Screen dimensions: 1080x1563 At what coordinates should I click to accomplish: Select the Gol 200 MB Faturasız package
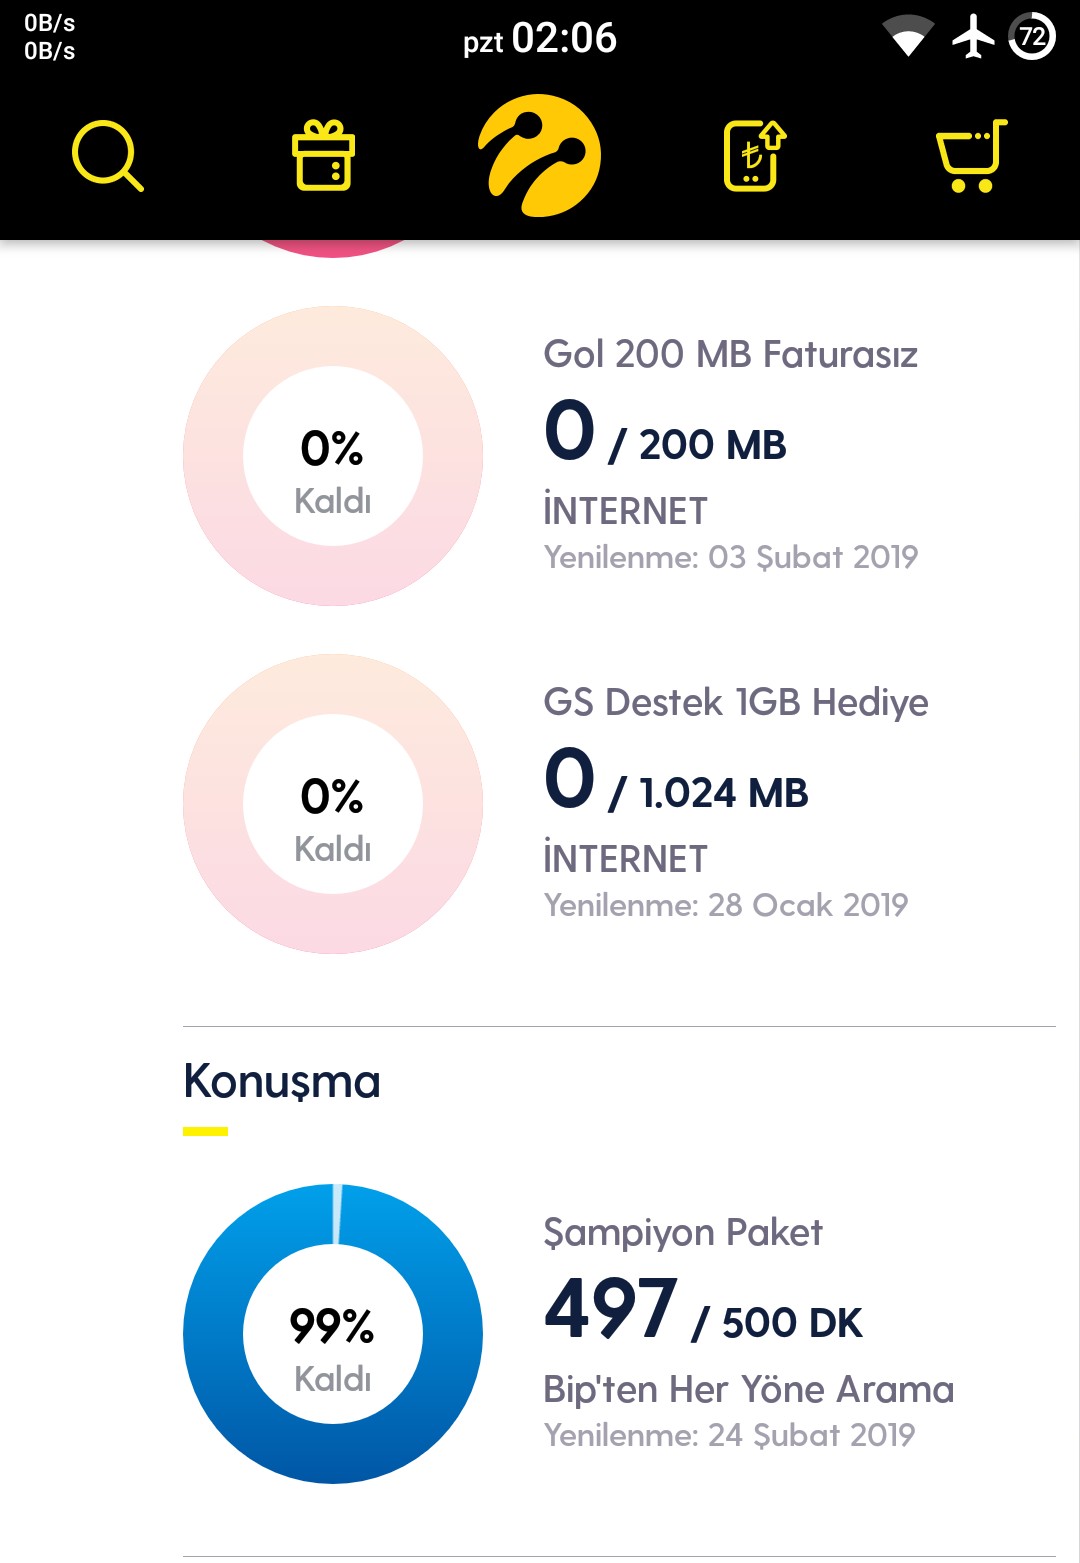tap(730, 354)
